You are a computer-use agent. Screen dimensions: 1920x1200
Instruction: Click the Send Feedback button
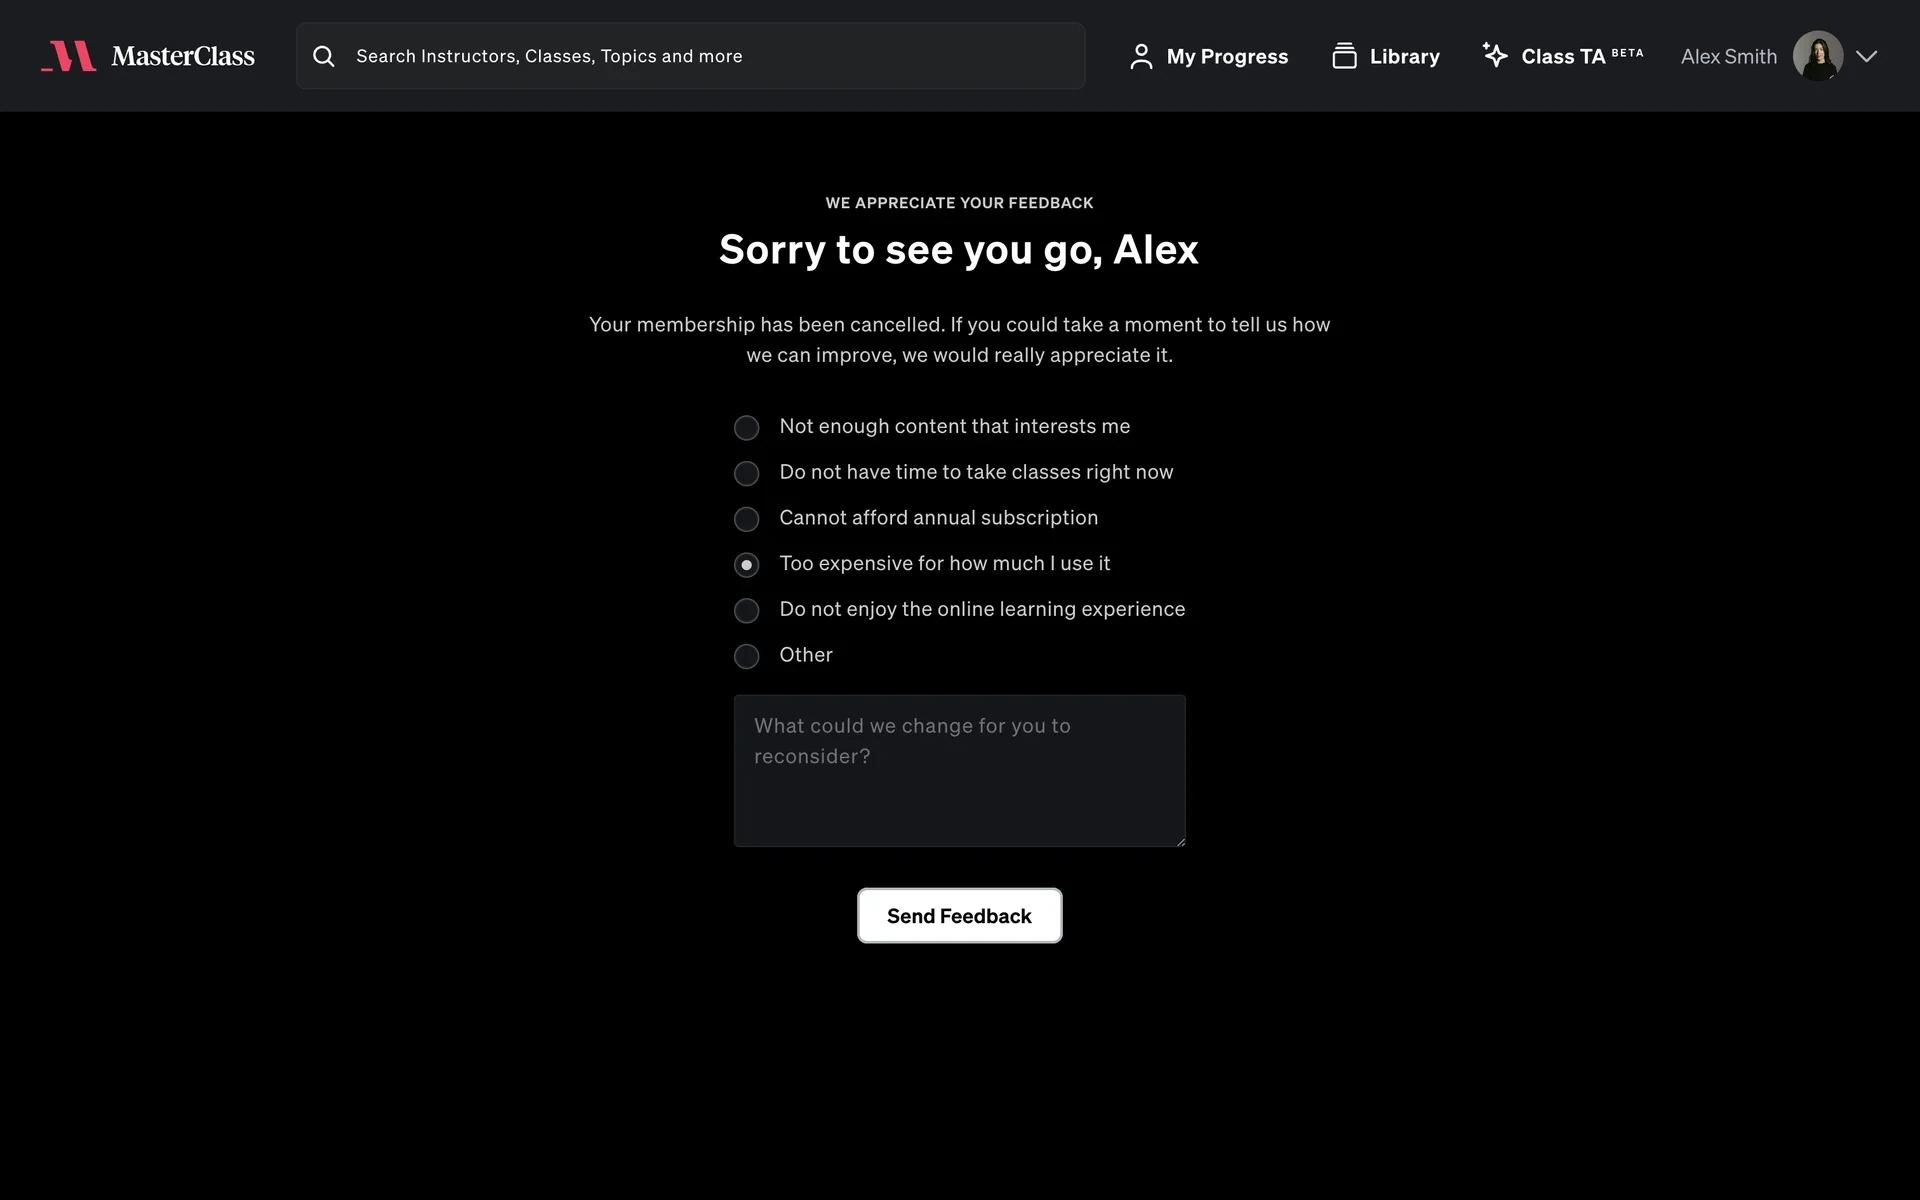coord(960,916)
